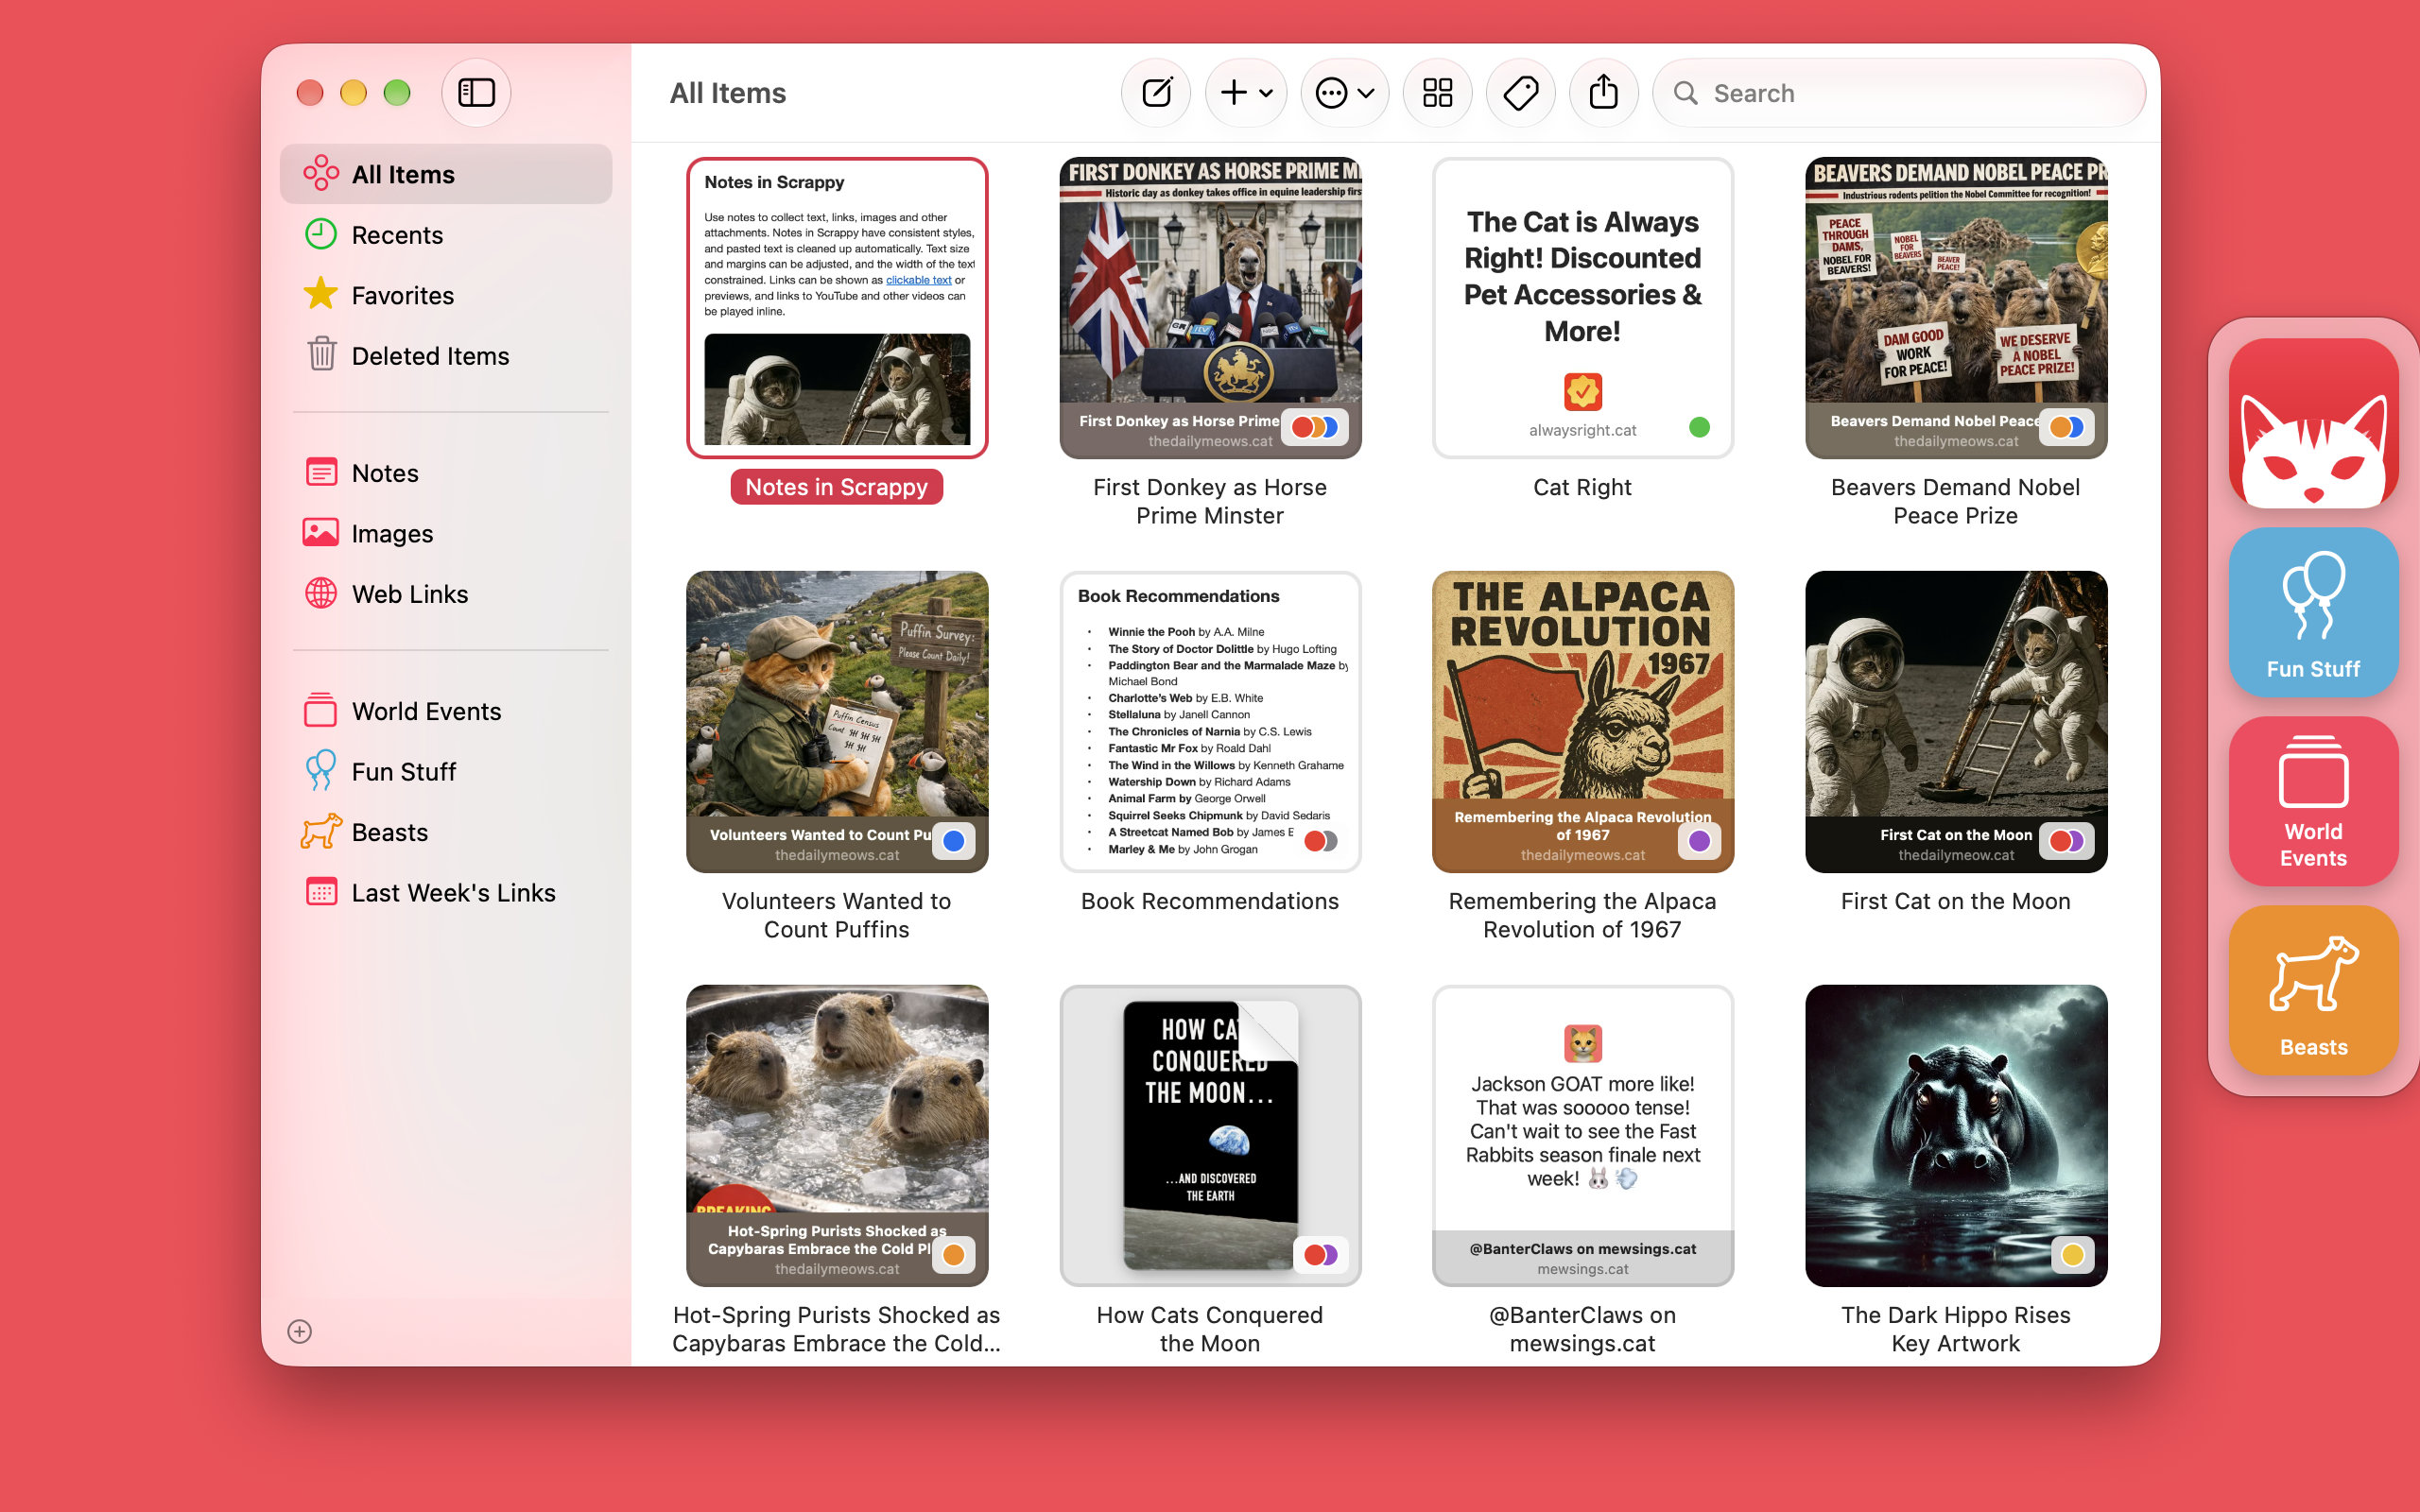Open the ellipsis more-actions dropdown
Image resolution: width=2420 pixels, height=1512 pixels.
[x=1344, y=93]
